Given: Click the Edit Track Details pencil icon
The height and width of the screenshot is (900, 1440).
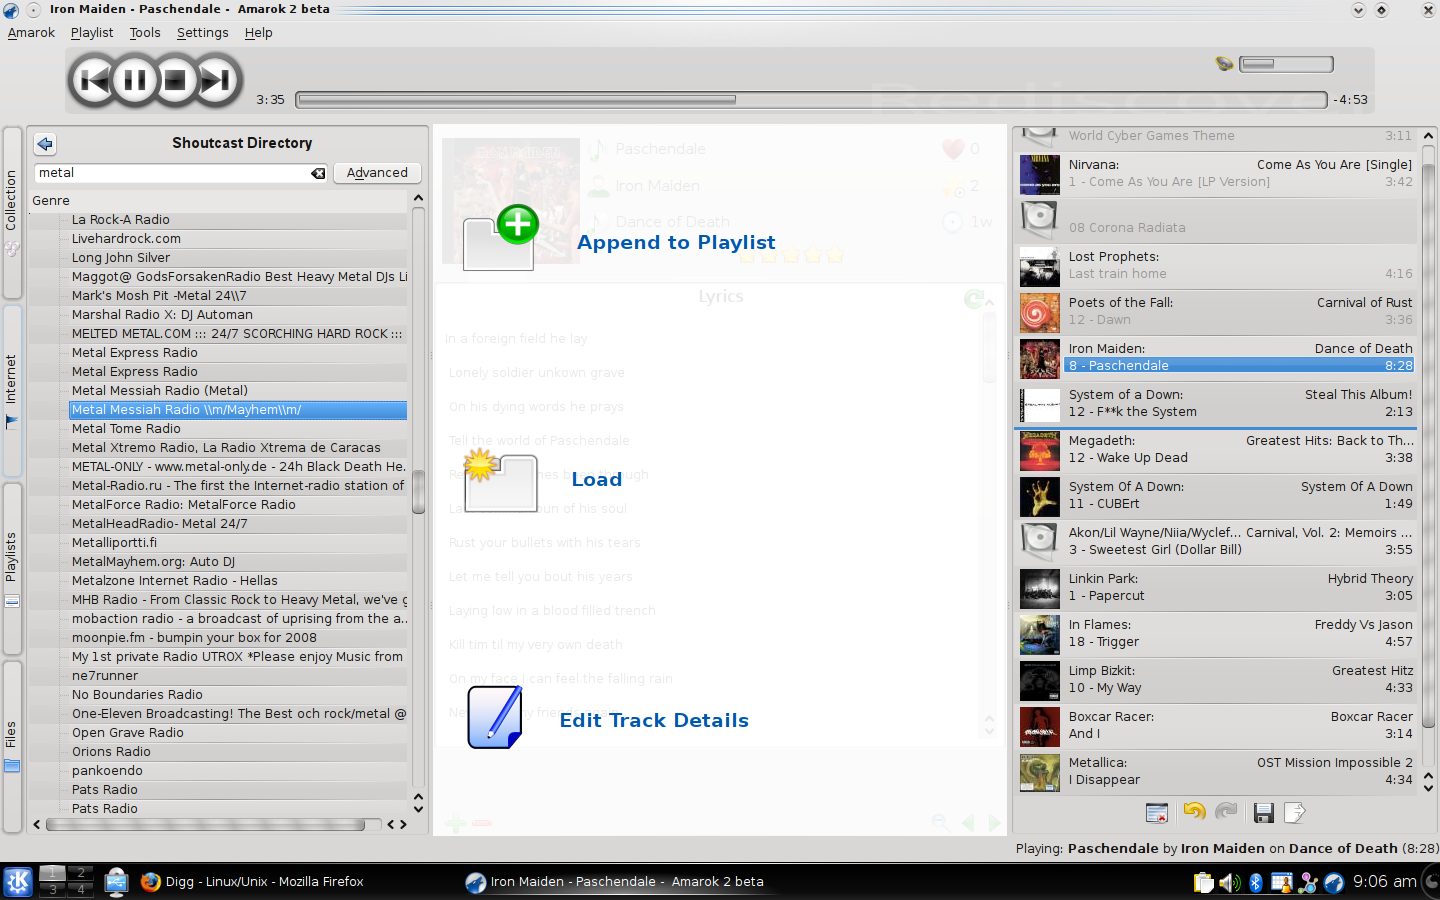Looking at the screenshot, I should click(495, 717).
